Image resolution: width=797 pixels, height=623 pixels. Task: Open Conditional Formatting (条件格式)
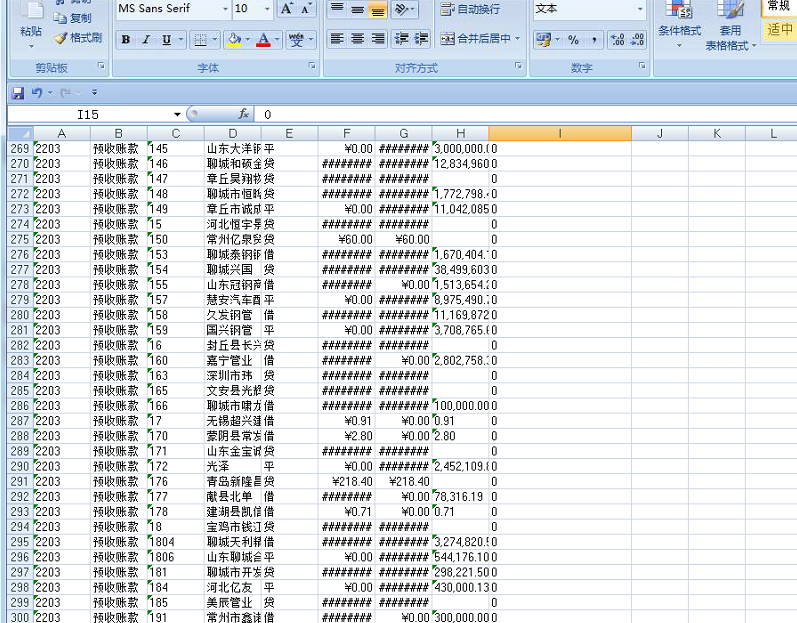pyautogui.click(x=680, y=25)
